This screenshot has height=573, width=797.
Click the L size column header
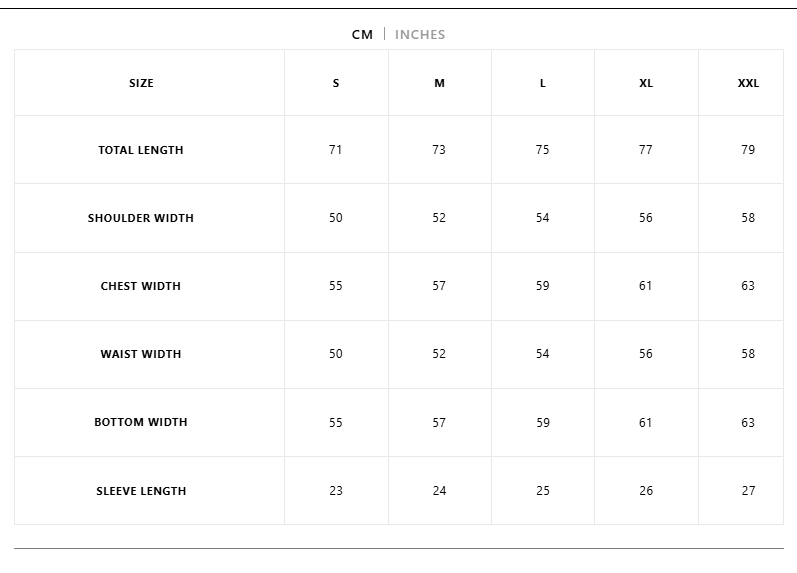[x=543, y=83]
